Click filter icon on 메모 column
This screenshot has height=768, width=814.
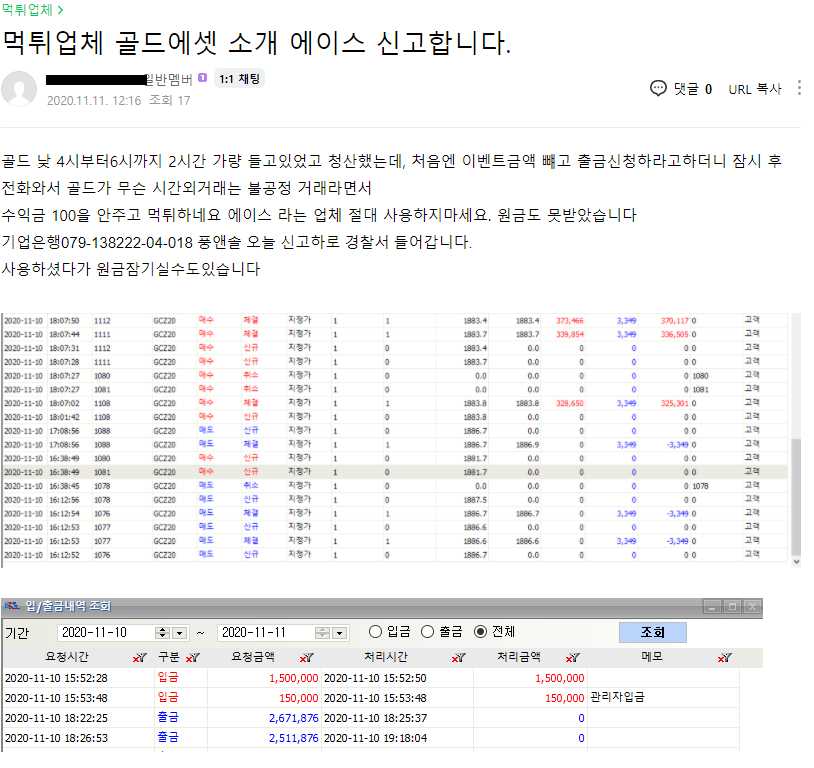pos(725,658)
